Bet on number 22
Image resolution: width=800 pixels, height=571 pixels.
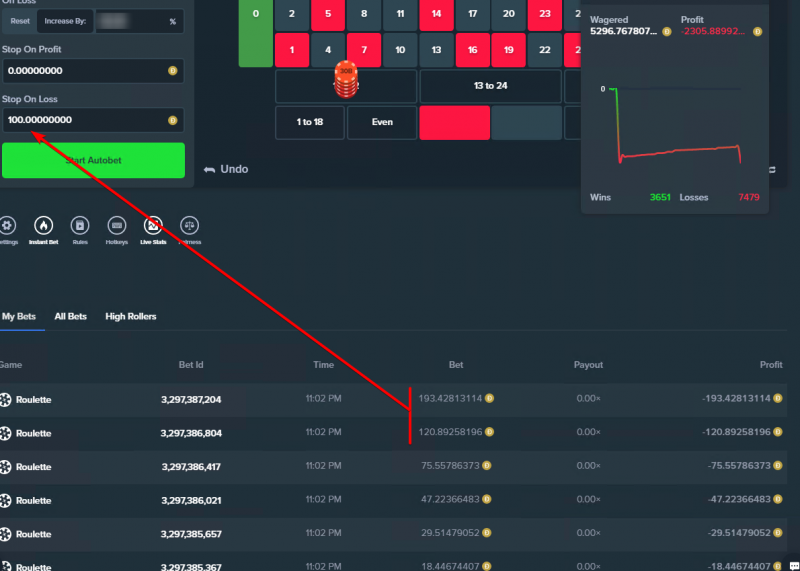[x=545, y=50]
